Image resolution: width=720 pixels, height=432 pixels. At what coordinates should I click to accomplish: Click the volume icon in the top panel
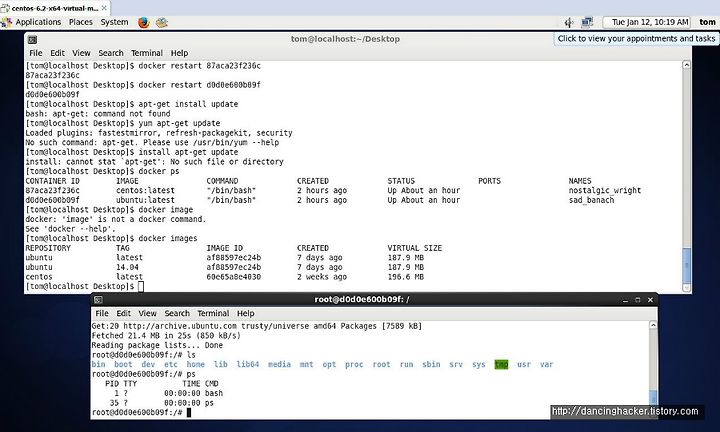click(x=568, y=22)
